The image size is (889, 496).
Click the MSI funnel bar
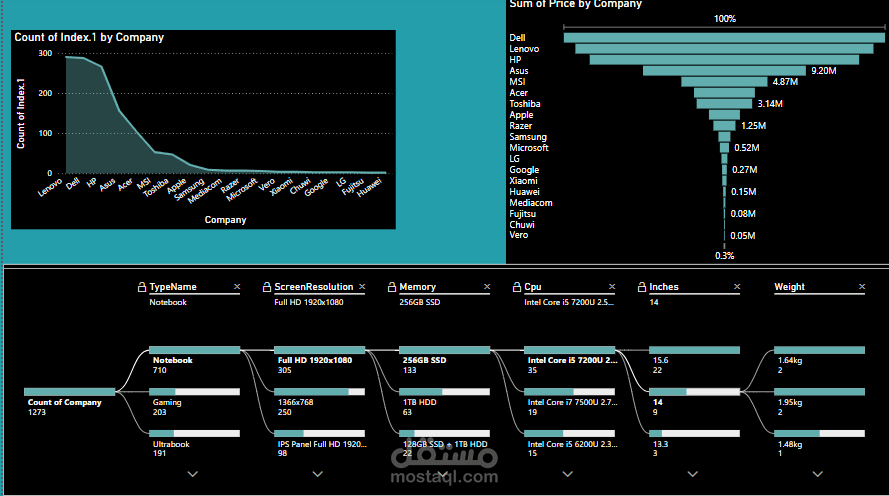tap(724, 82)
